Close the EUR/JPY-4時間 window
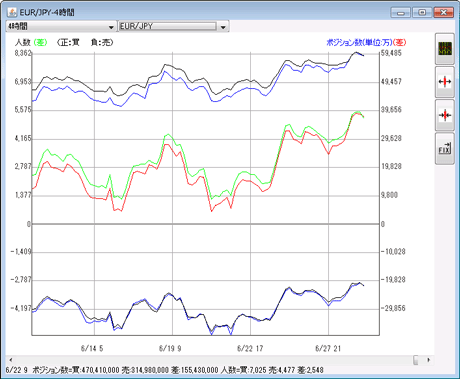Viewport: 460px width, 379px height. click(x=444, y=13)
